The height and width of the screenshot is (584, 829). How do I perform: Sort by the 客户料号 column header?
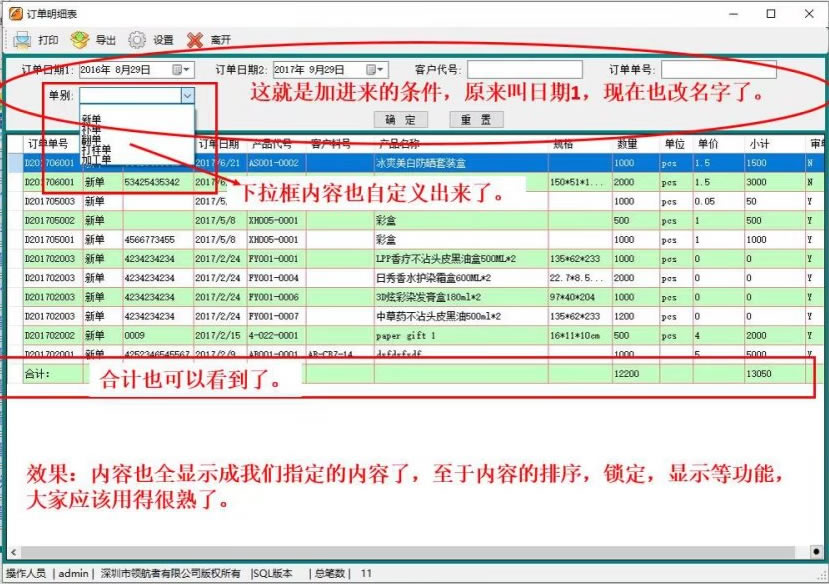[x=331, y=144]
